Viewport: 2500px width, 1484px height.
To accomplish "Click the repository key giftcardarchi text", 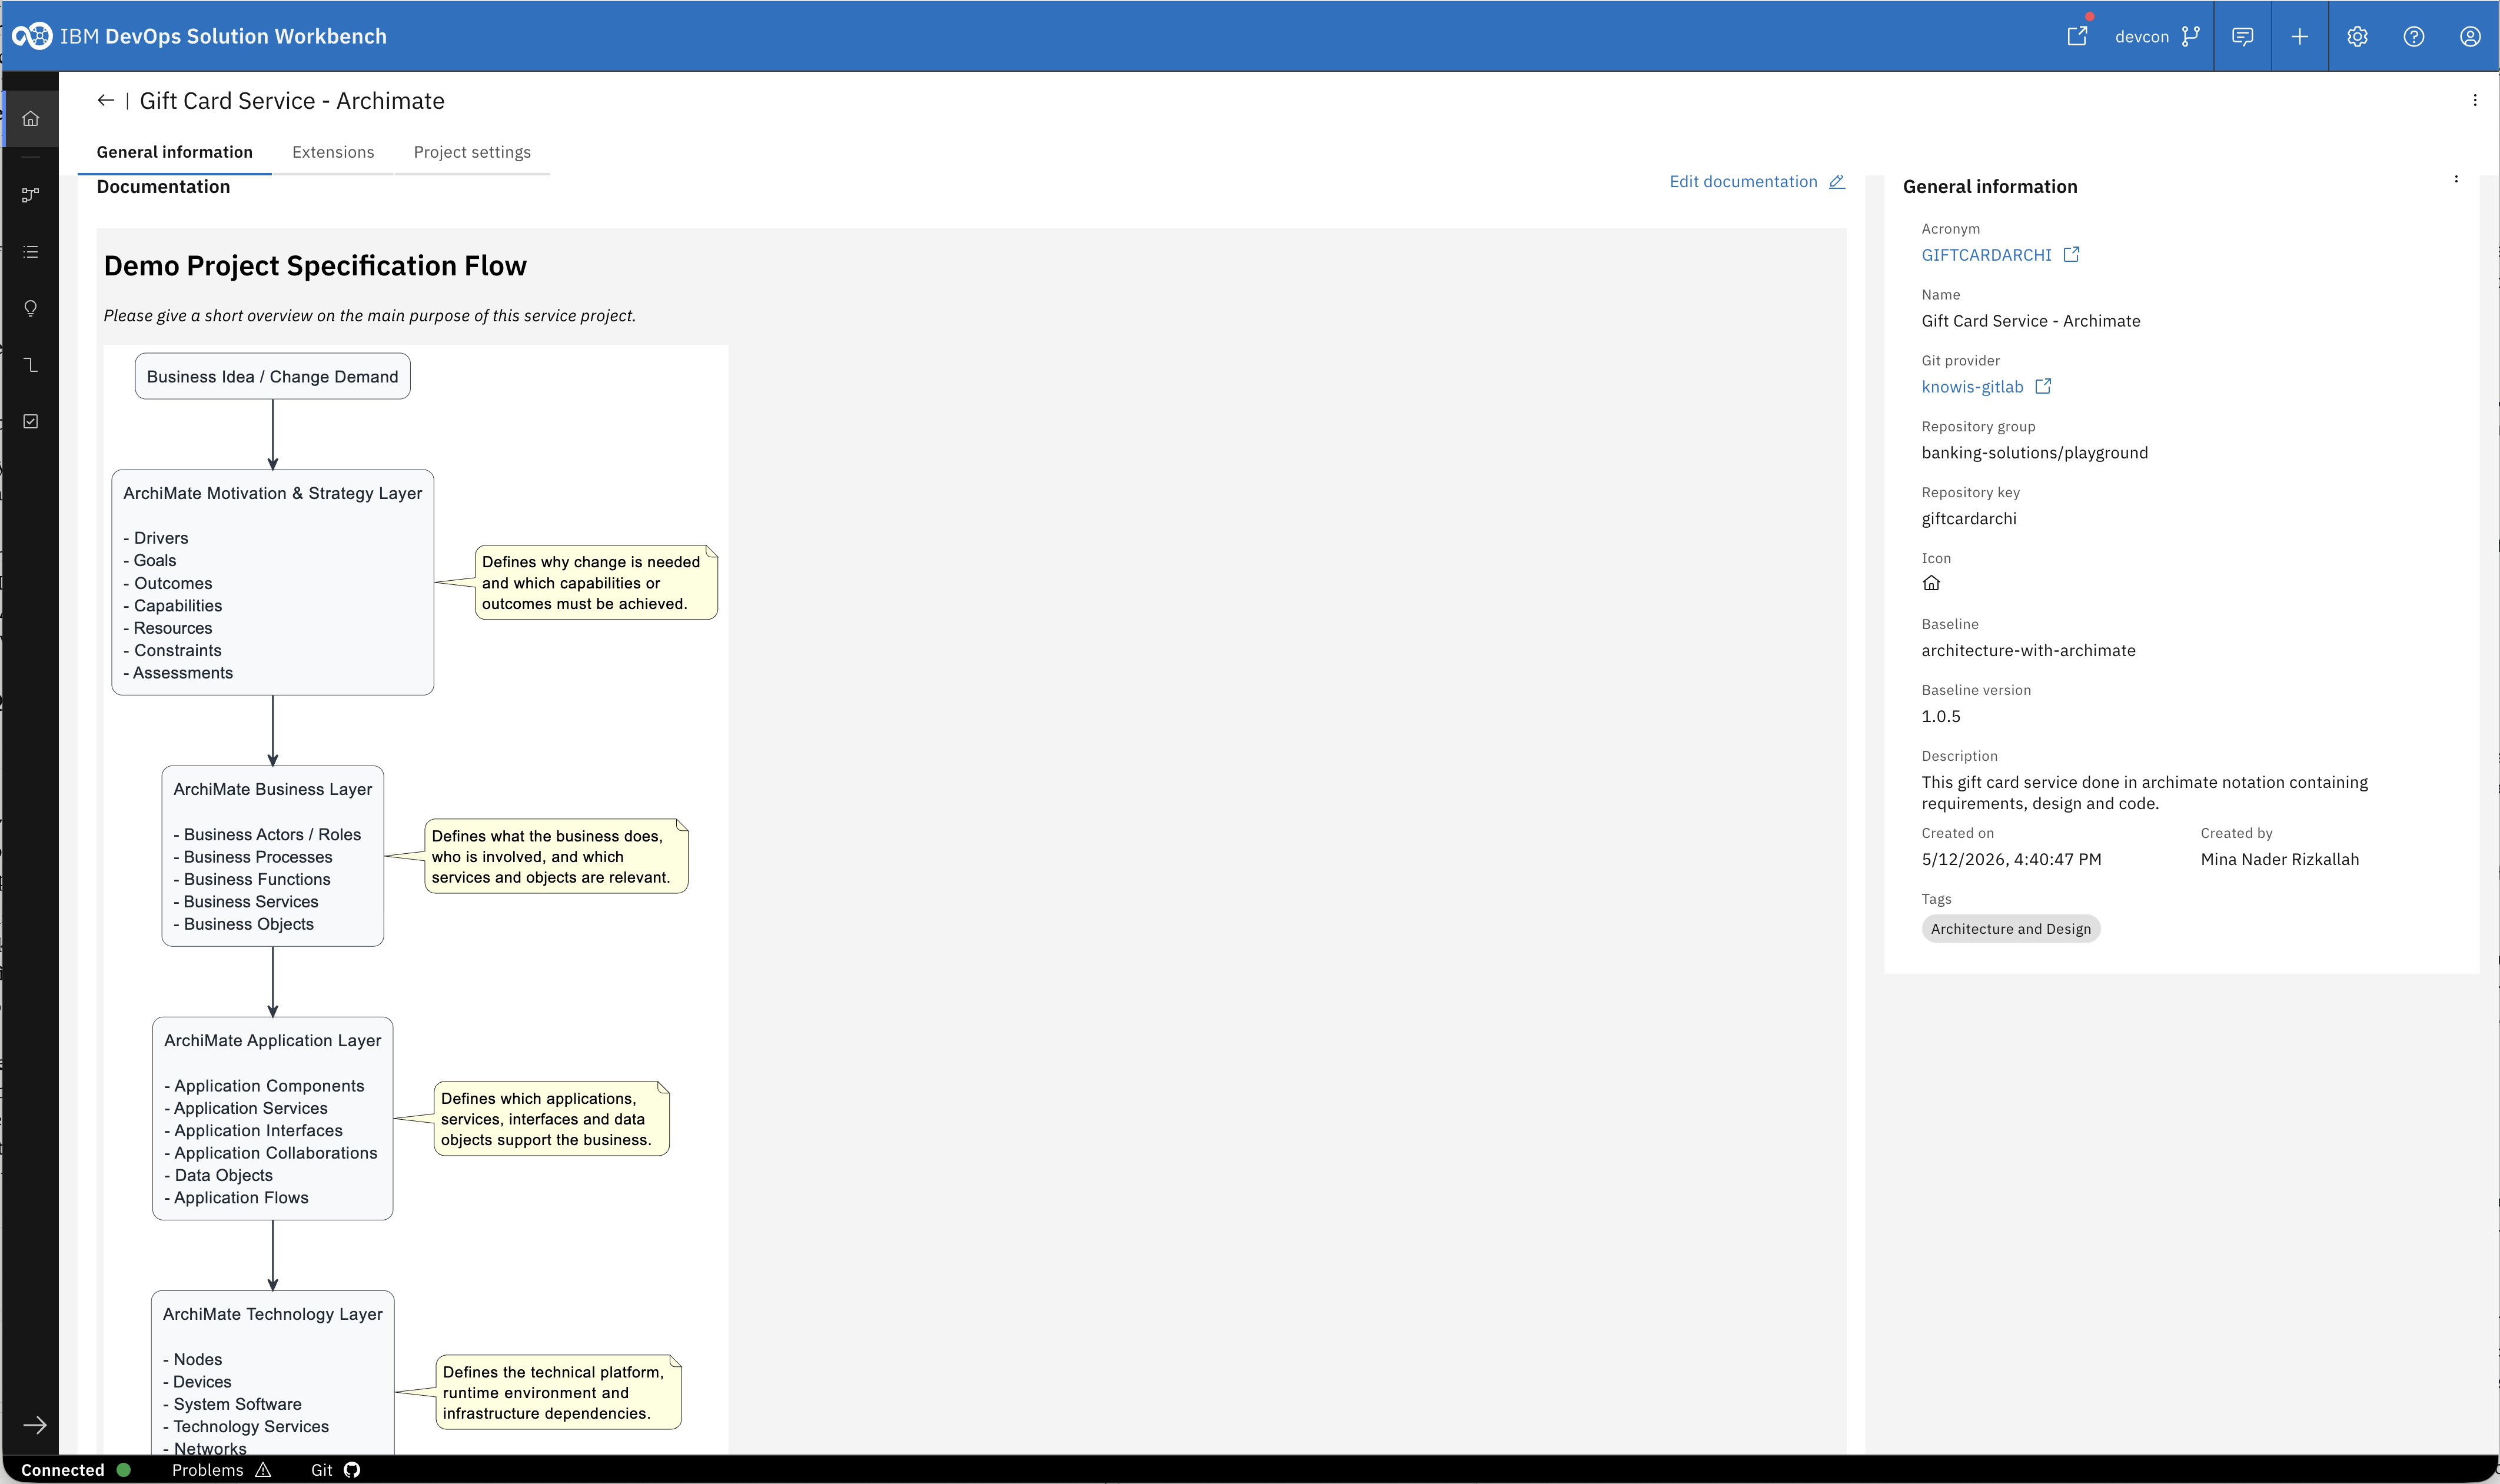I will tap(1969, 519).
